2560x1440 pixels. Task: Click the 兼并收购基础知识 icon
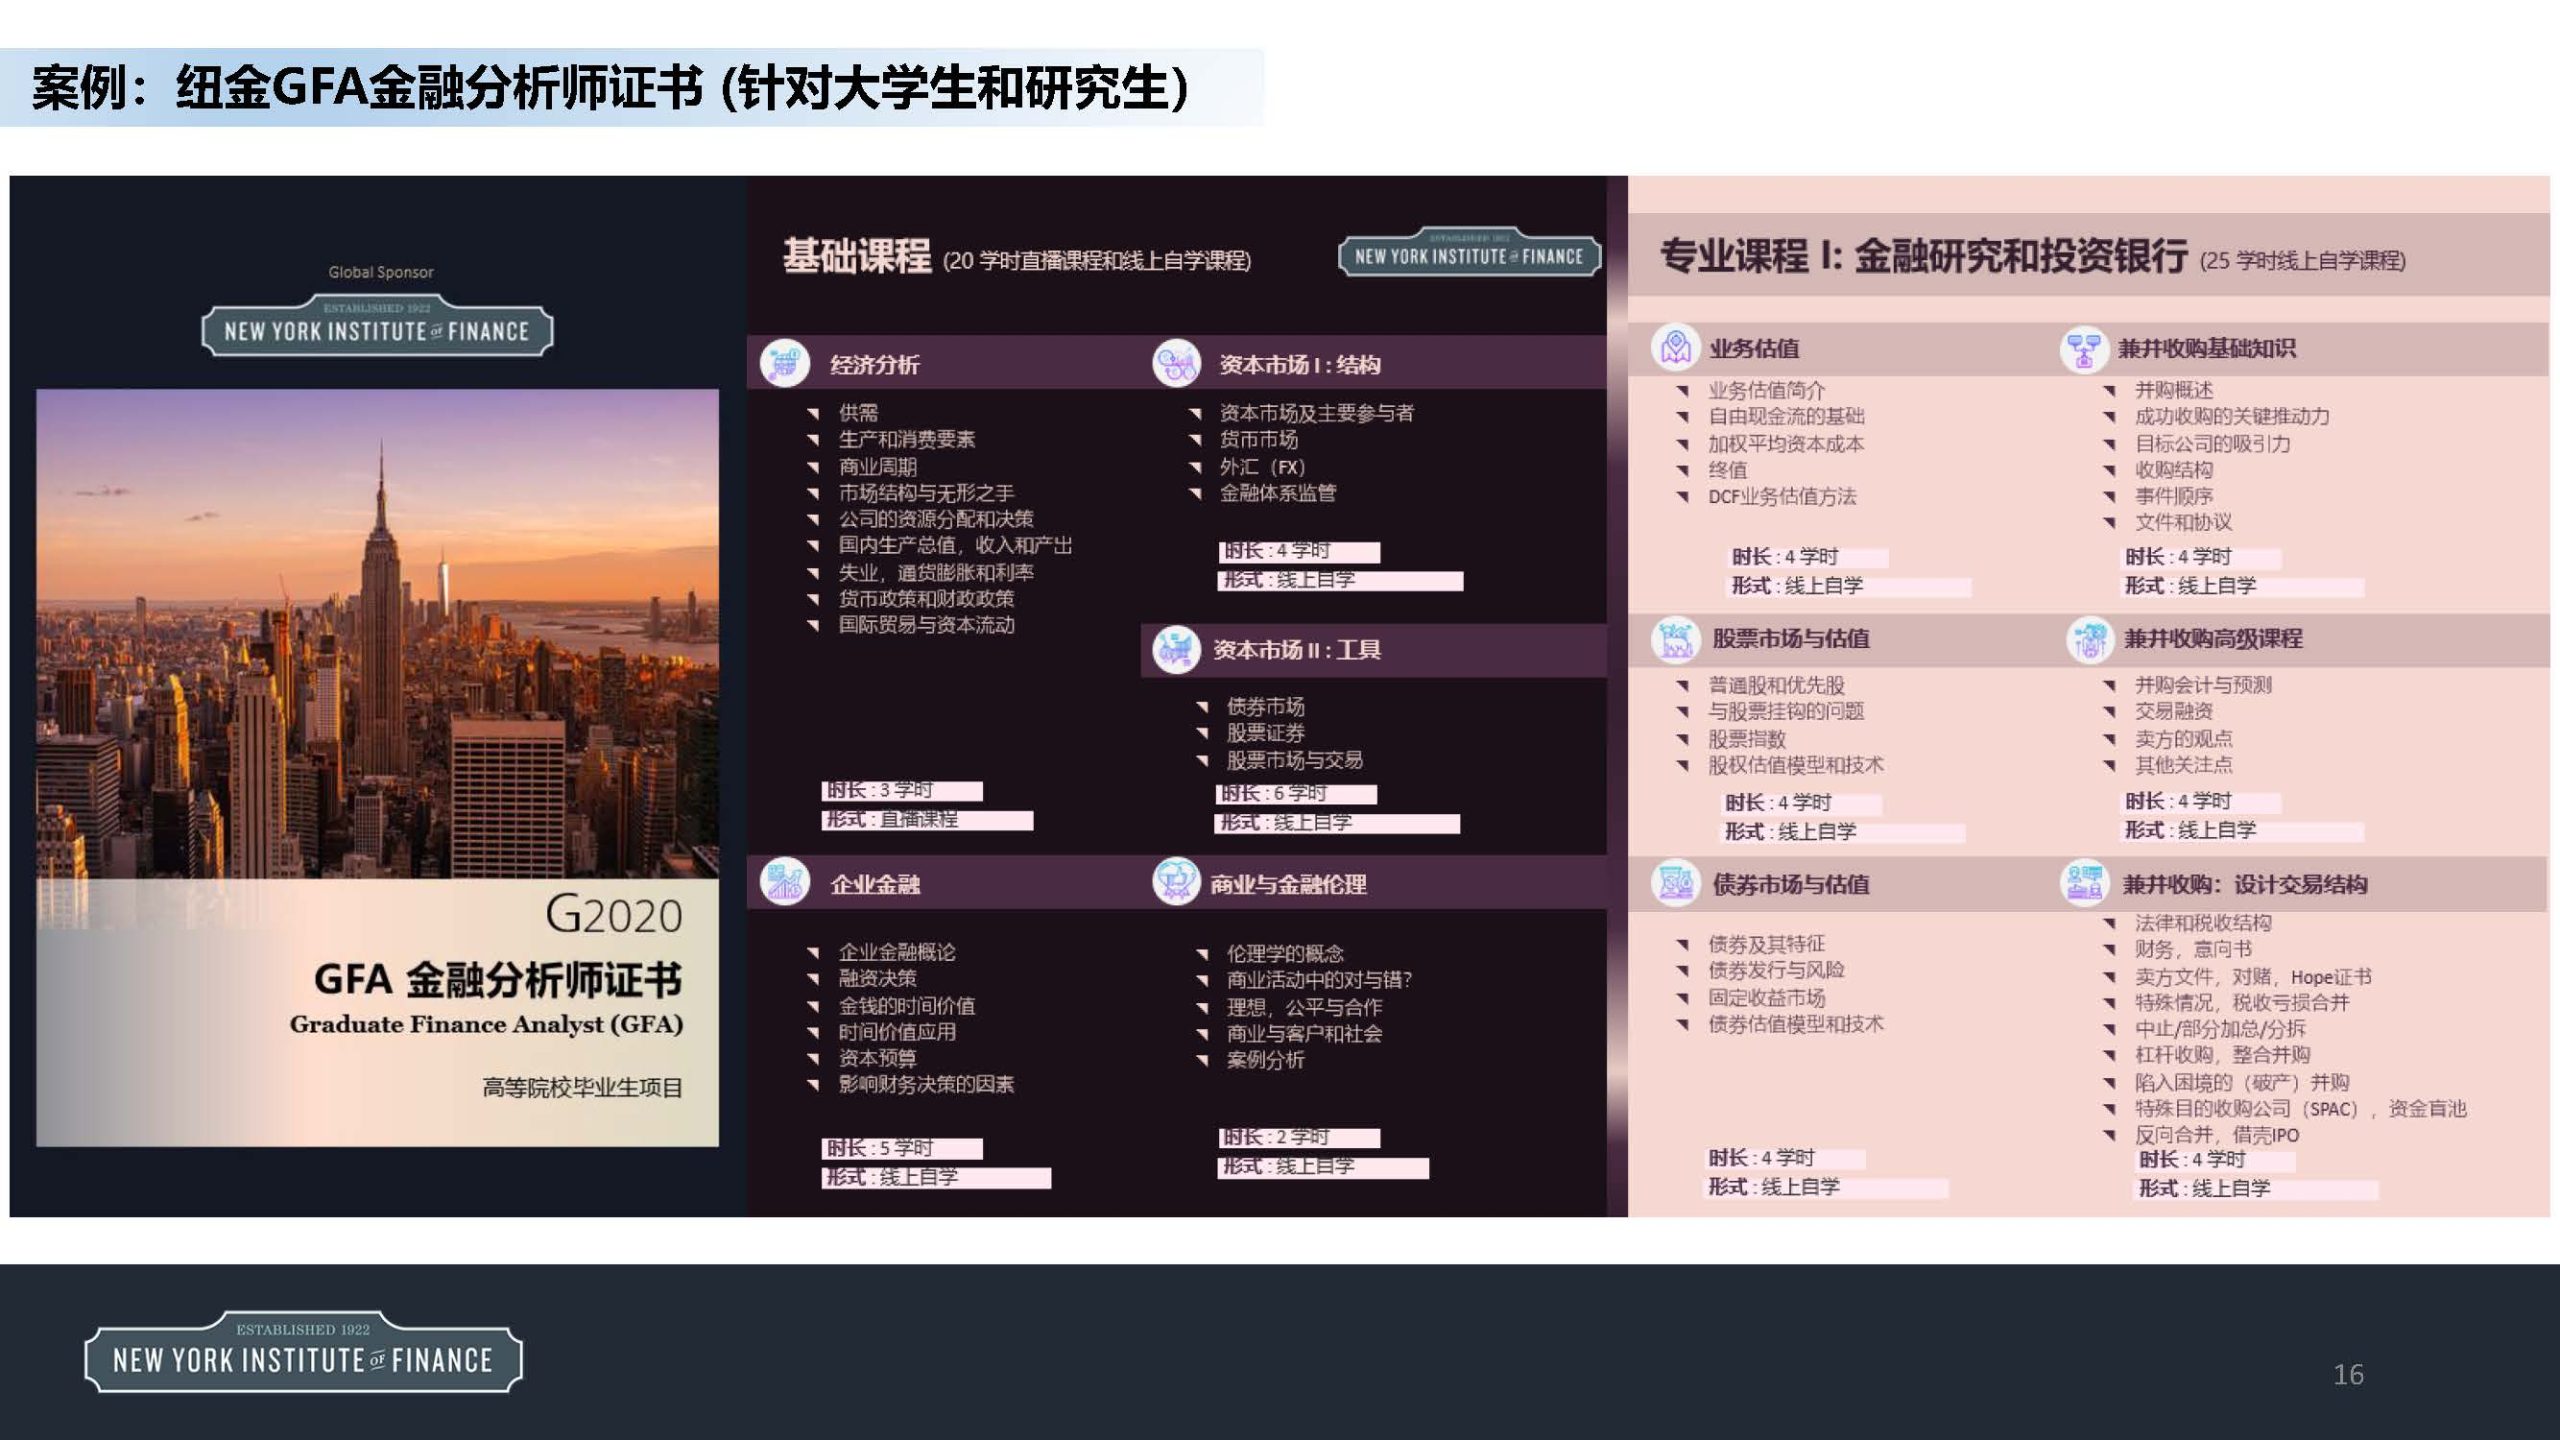[x=2084, y=349]
